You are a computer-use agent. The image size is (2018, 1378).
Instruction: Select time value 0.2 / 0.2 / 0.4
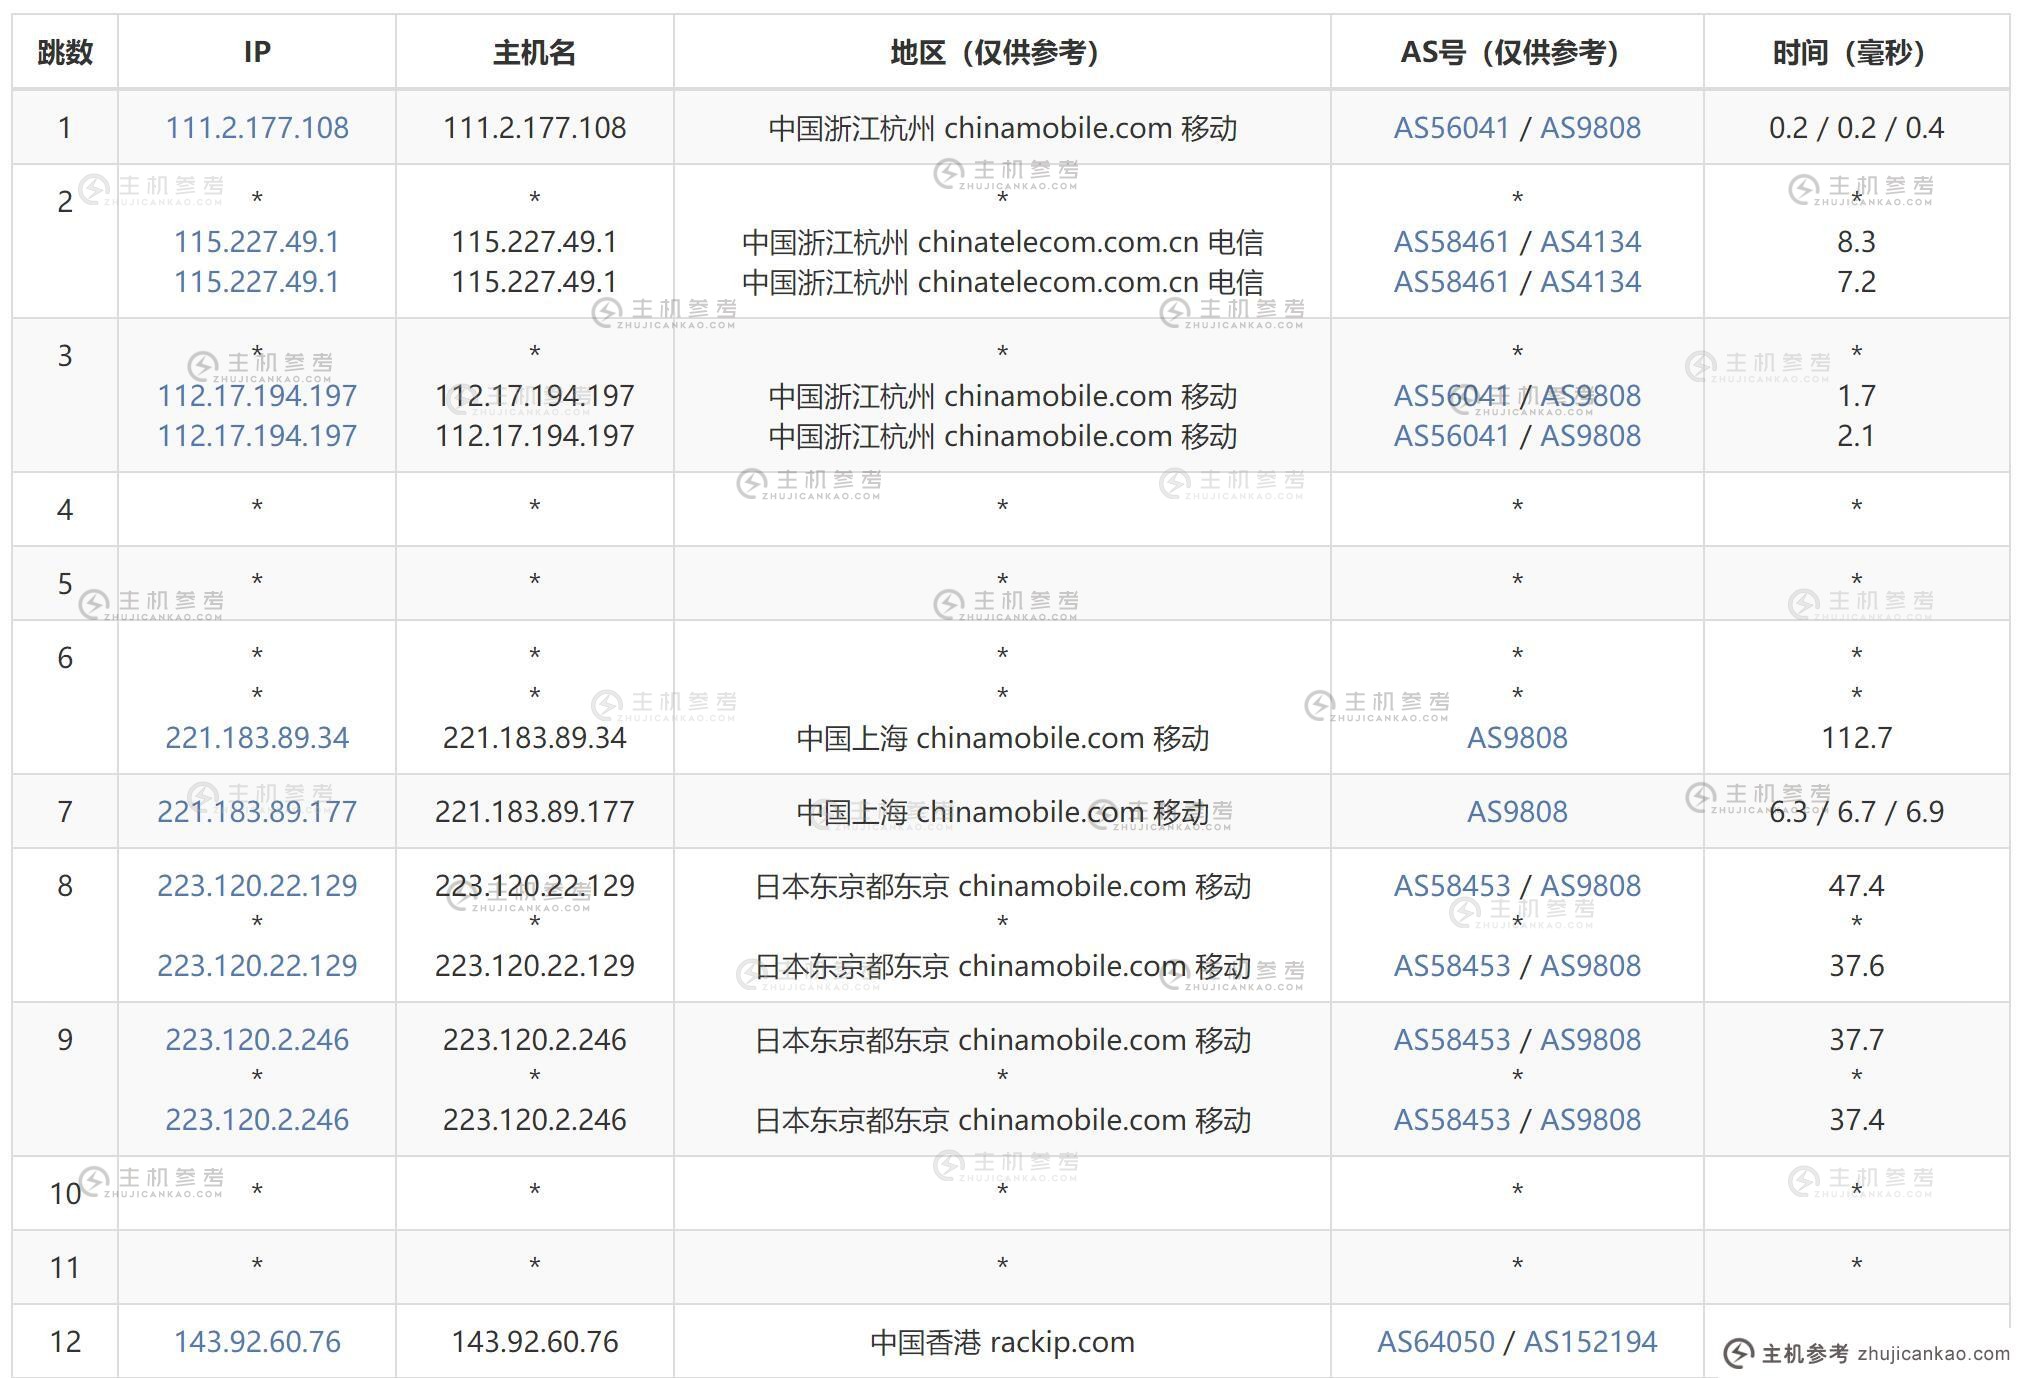(1856, 128)
